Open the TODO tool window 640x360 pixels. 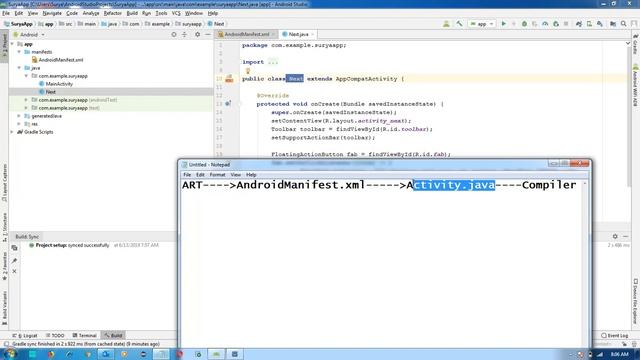[56, 336]
